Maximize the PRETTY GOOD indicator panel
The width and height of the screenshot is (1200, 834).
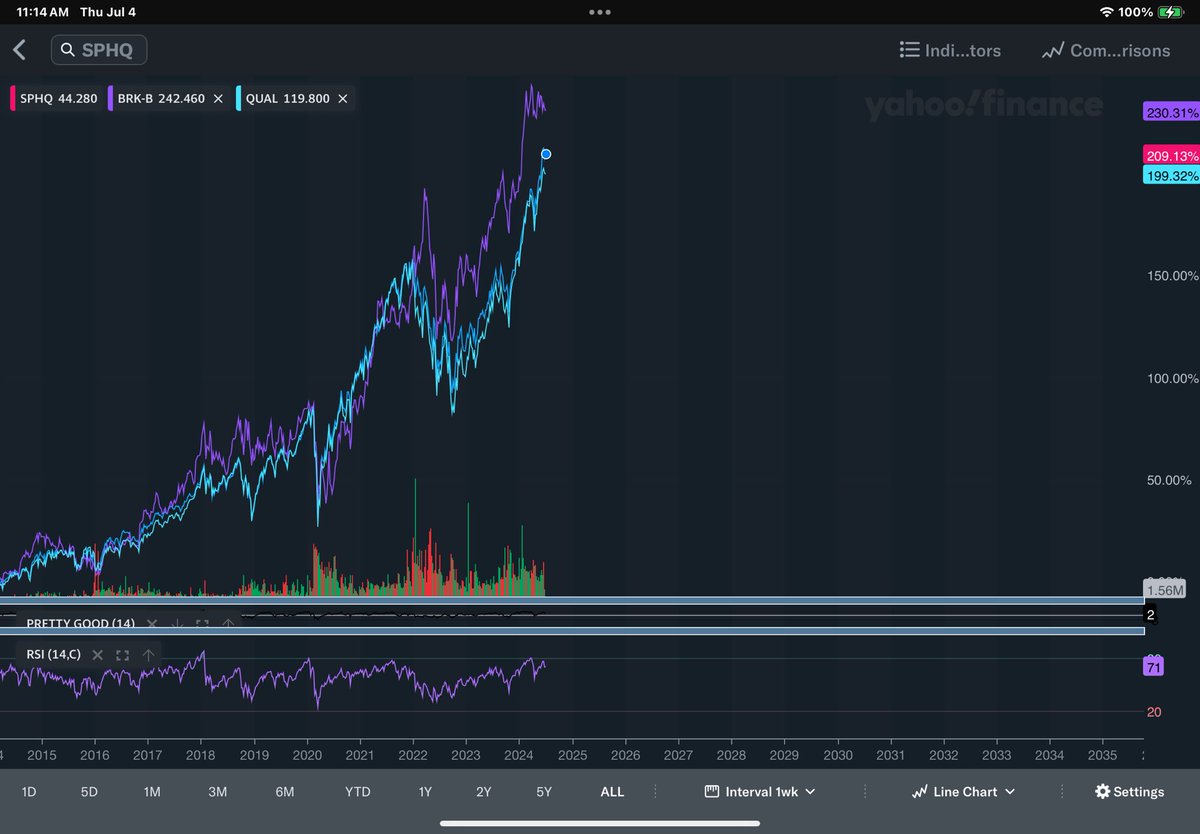point(202,624)
